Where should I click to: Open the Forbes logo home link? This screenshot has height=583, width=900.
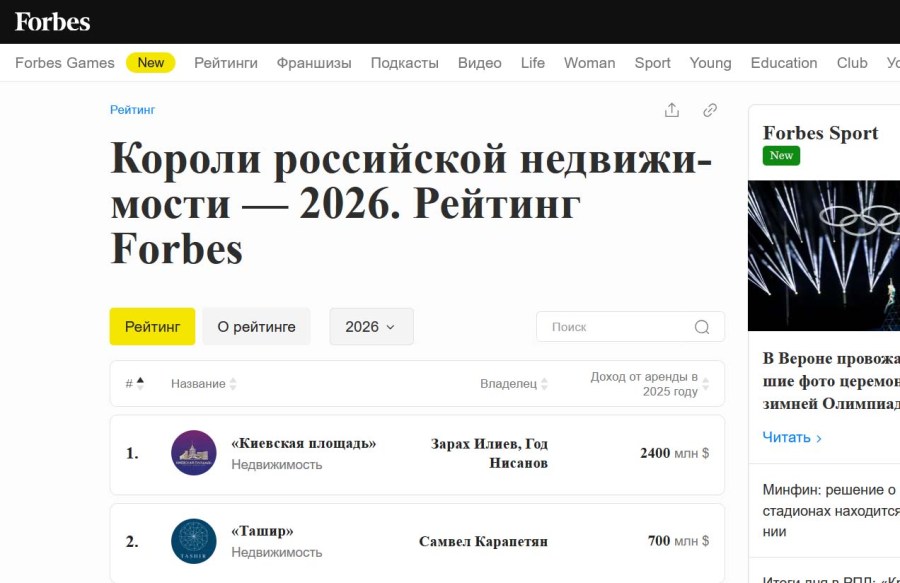(x=52, y=22)
